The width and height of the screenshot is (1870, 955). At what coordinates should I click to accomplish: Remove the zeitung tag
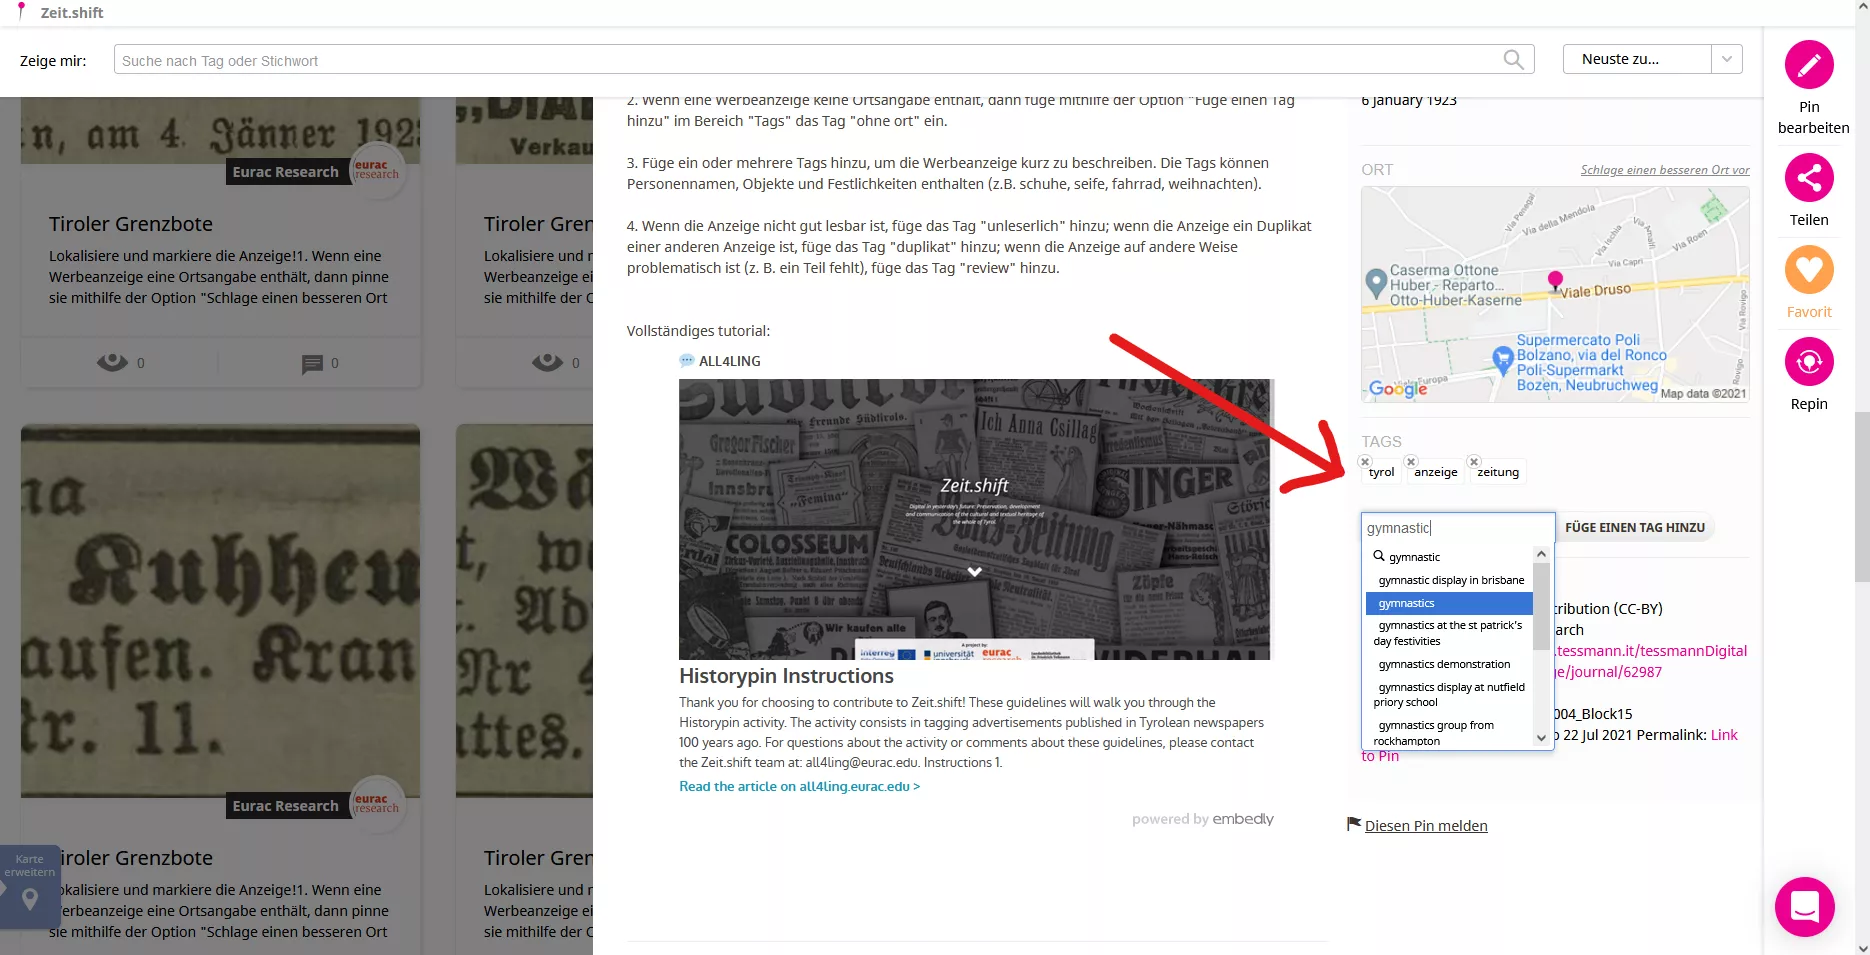coord(1473,461)
